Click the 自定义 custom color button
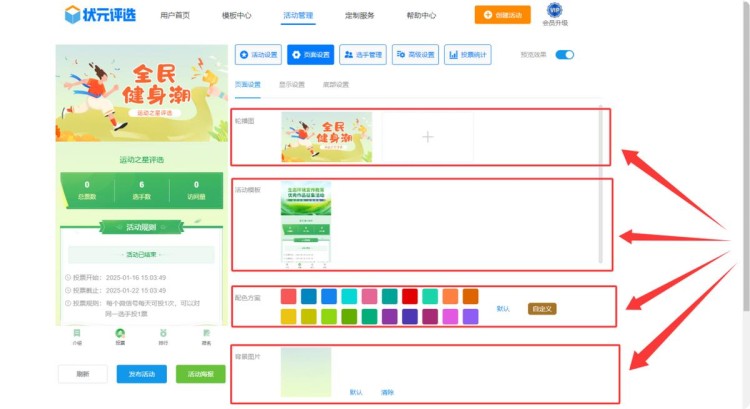The image size is (750, 409). [541, 309]
